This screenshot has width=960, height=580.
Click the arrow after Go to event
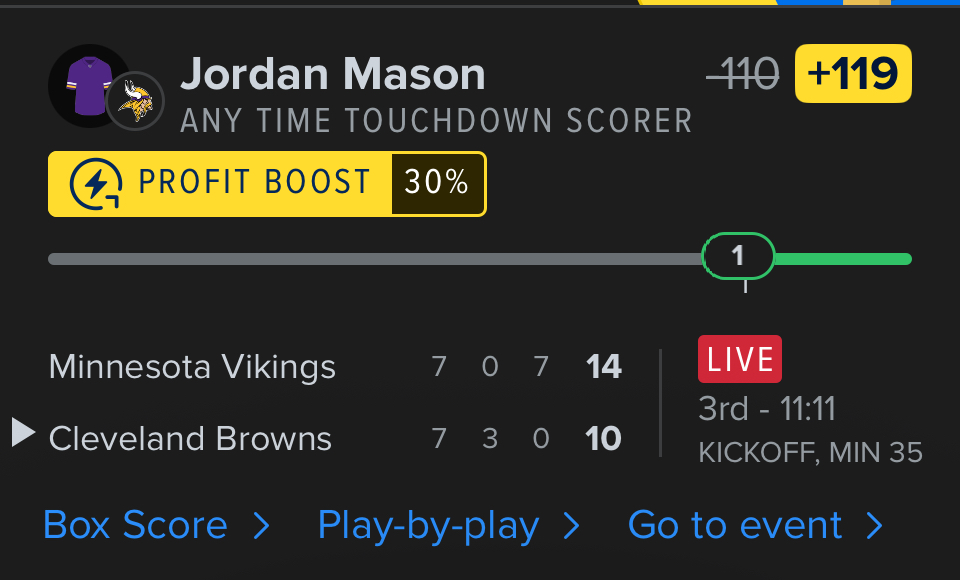click(875, 526)
